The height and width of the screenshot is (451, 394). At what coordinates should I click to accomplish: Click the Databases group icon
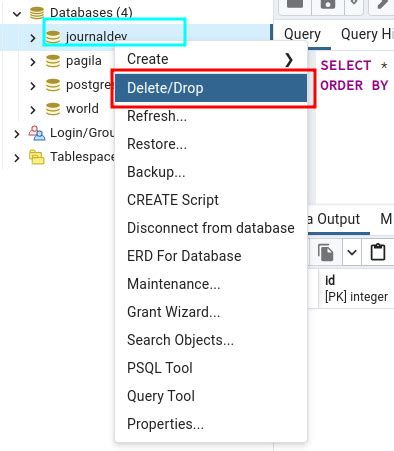tap(37, 13)
